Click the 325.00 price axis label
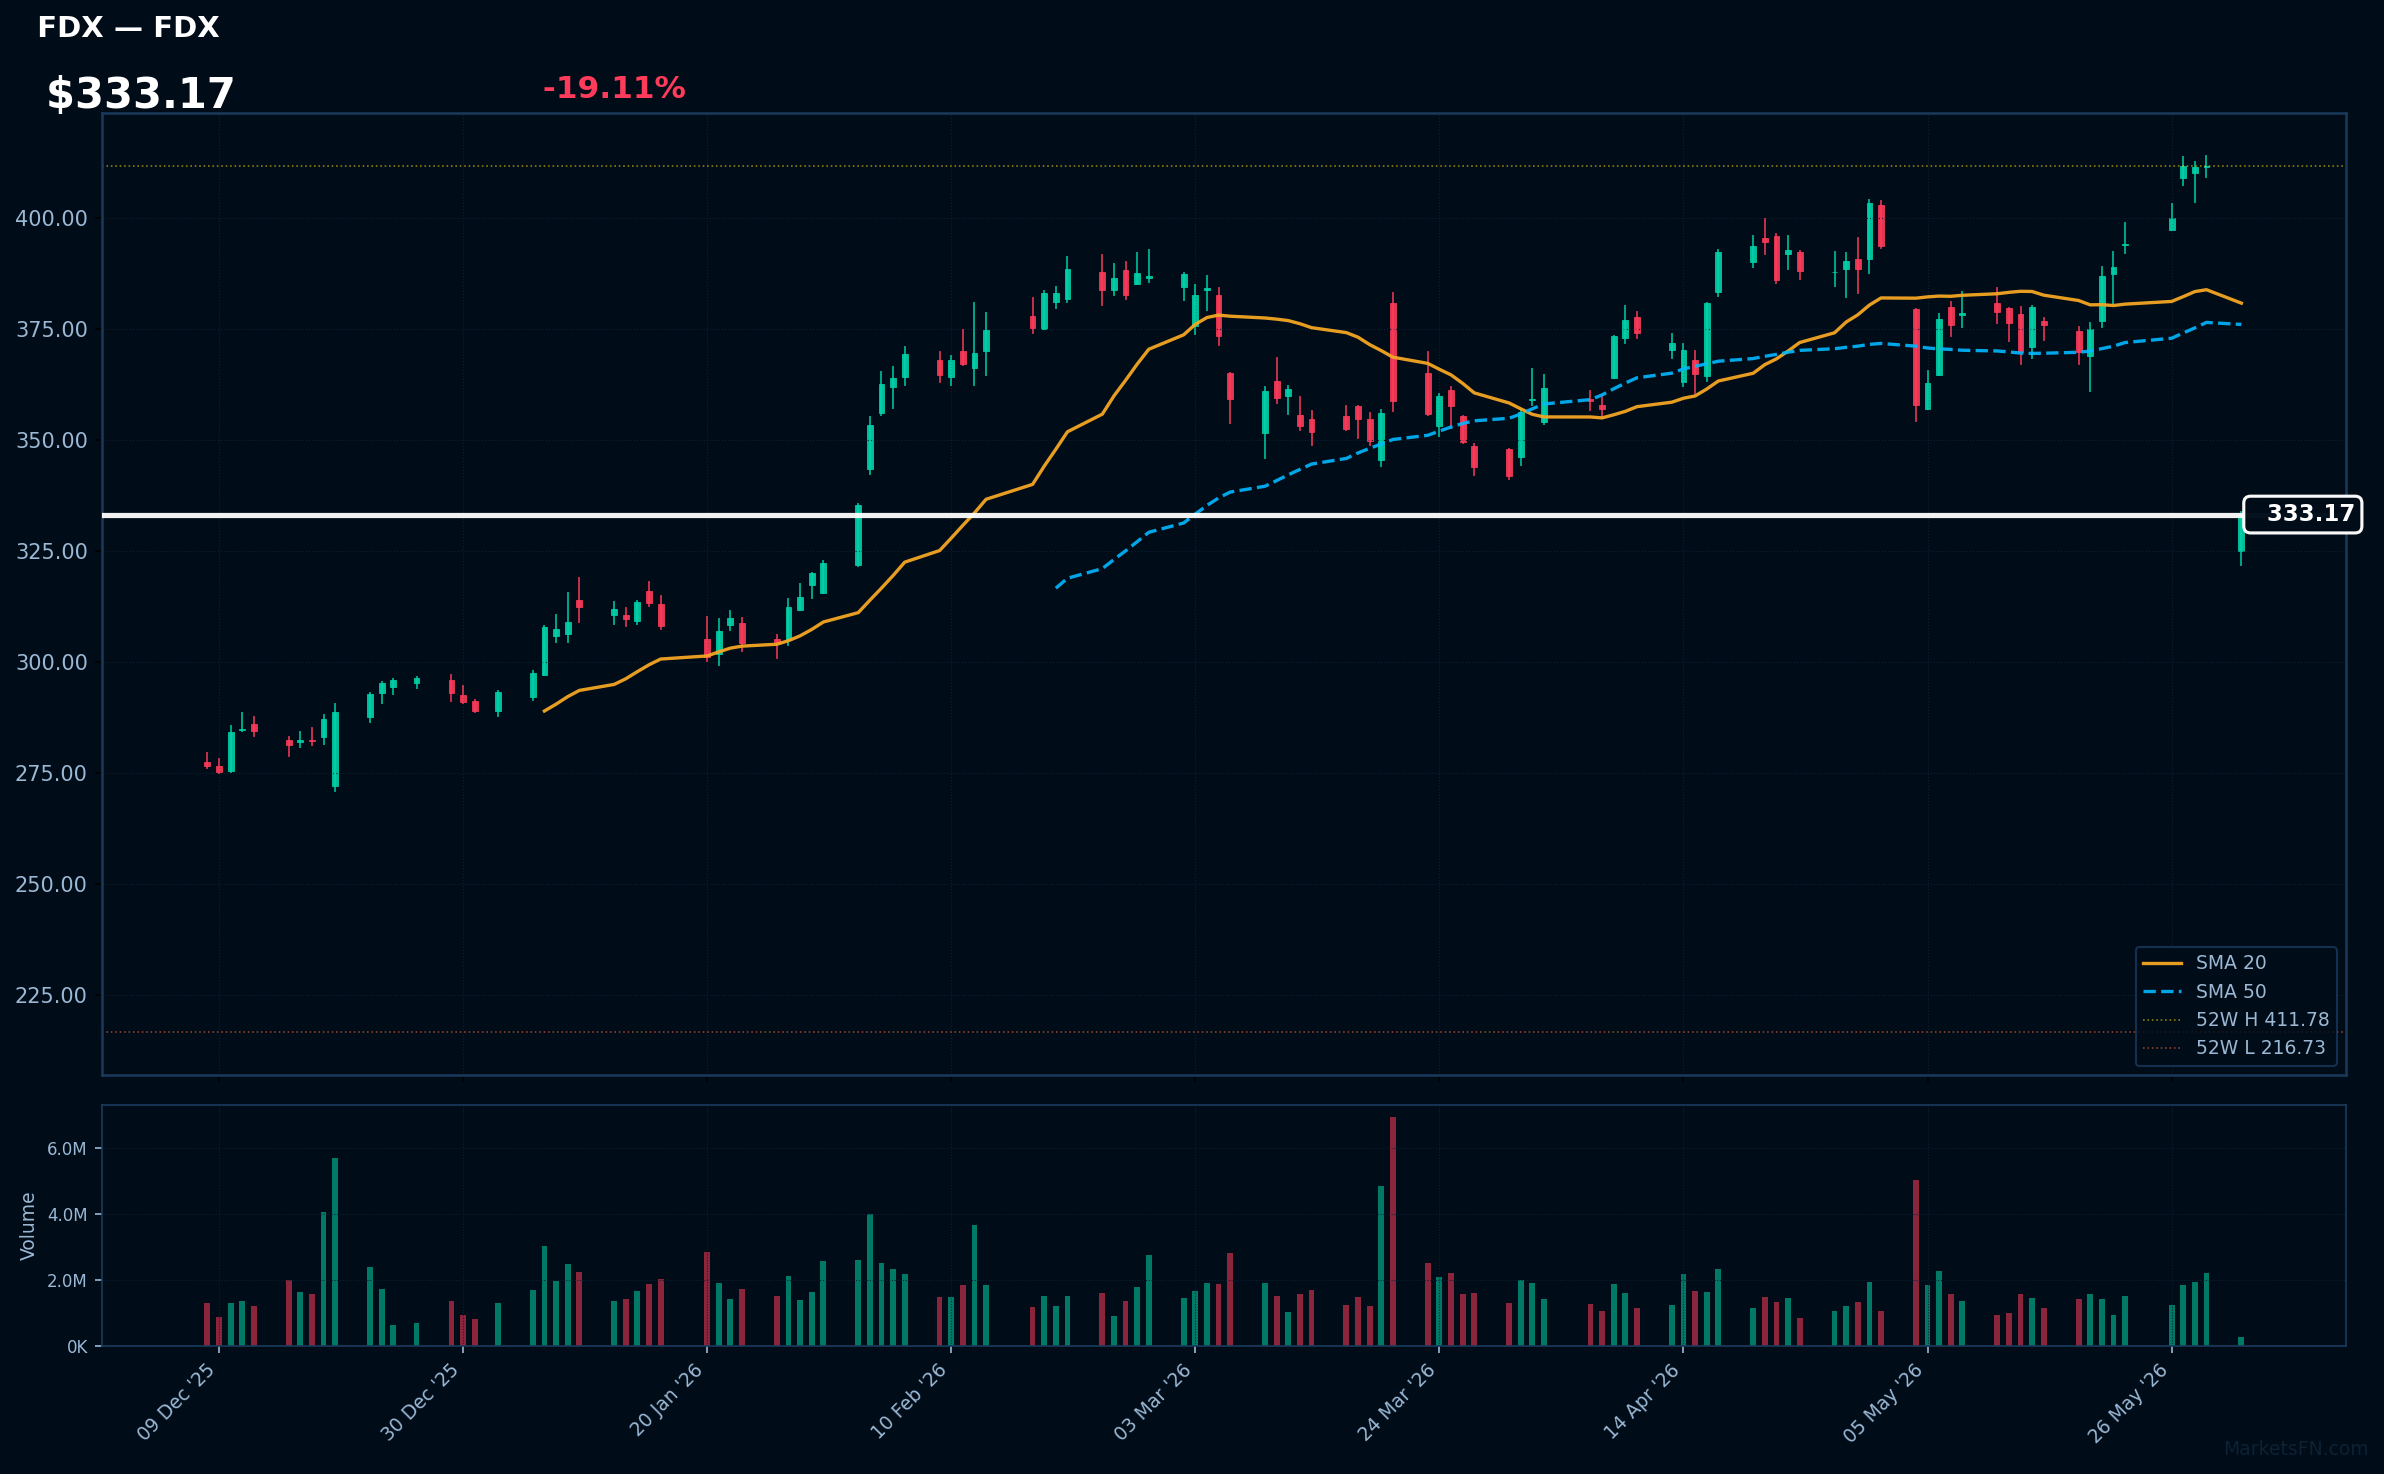 (x=51, y=551)
